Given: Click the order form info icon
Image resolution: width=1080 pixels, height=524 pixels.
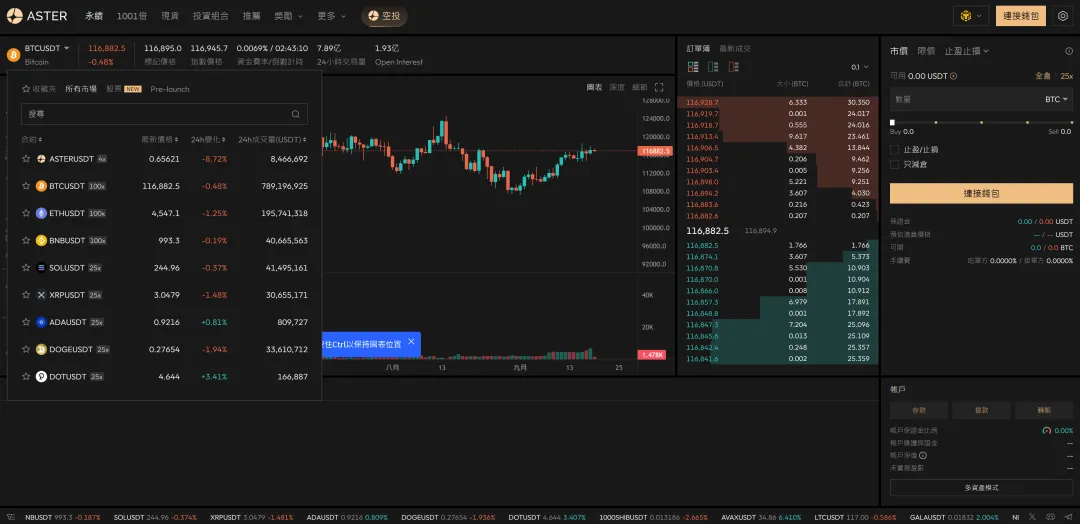Looking at the screenshot, I should tap(1069, 51).
